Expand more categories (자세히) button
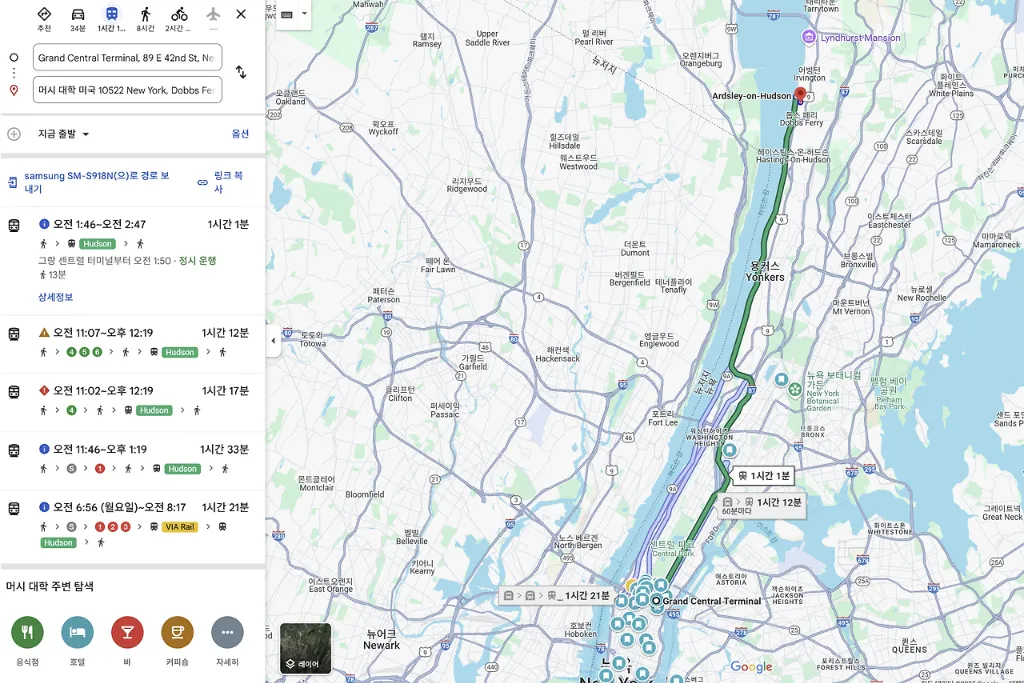Viewport: 1024px width, 683px height. click(x=227, y=632)
